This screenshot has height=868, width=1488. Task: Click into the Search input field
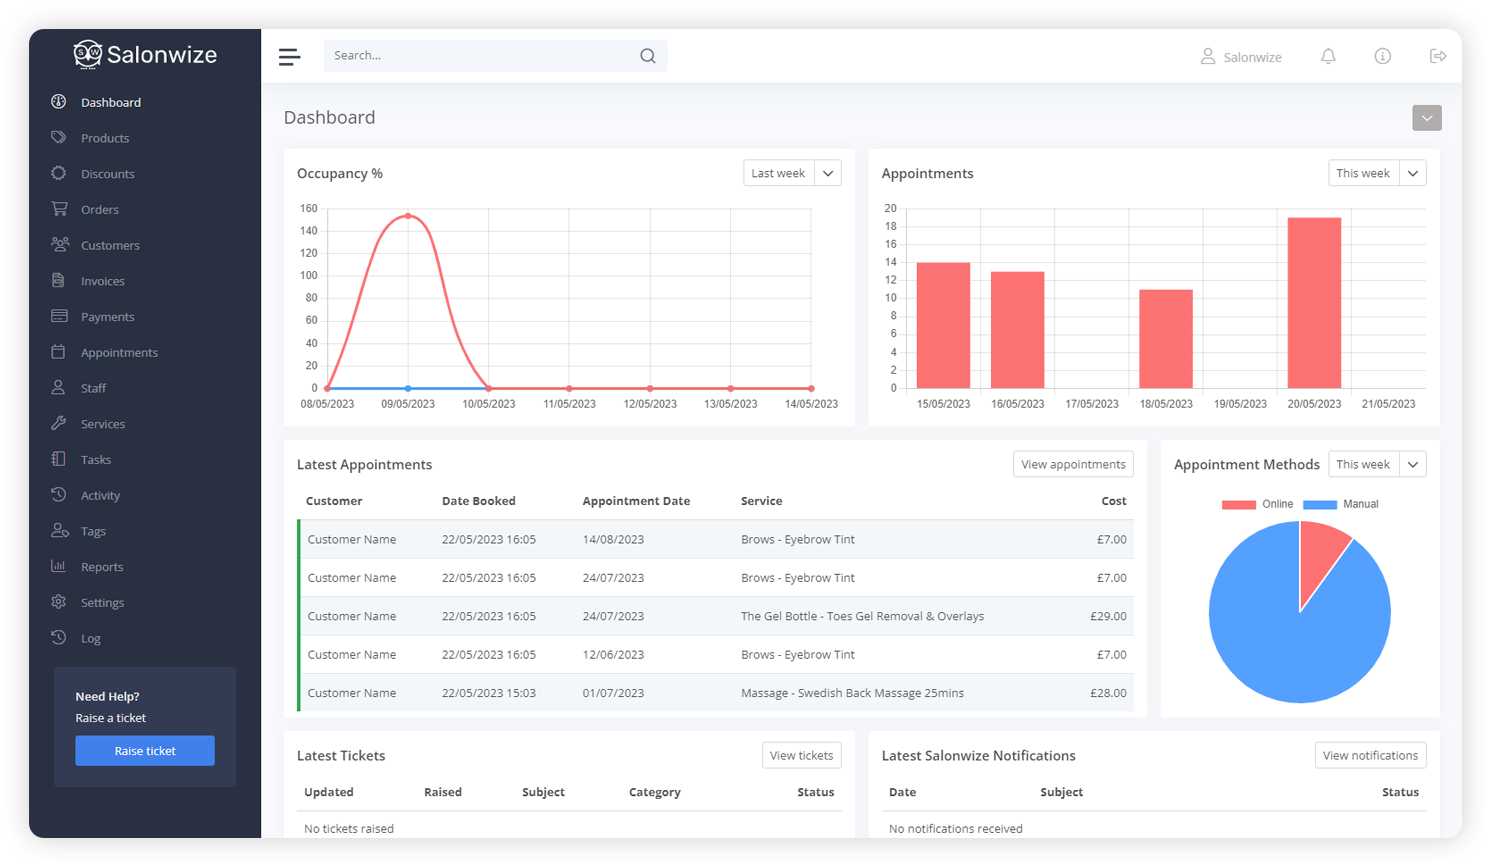[480, 56]
